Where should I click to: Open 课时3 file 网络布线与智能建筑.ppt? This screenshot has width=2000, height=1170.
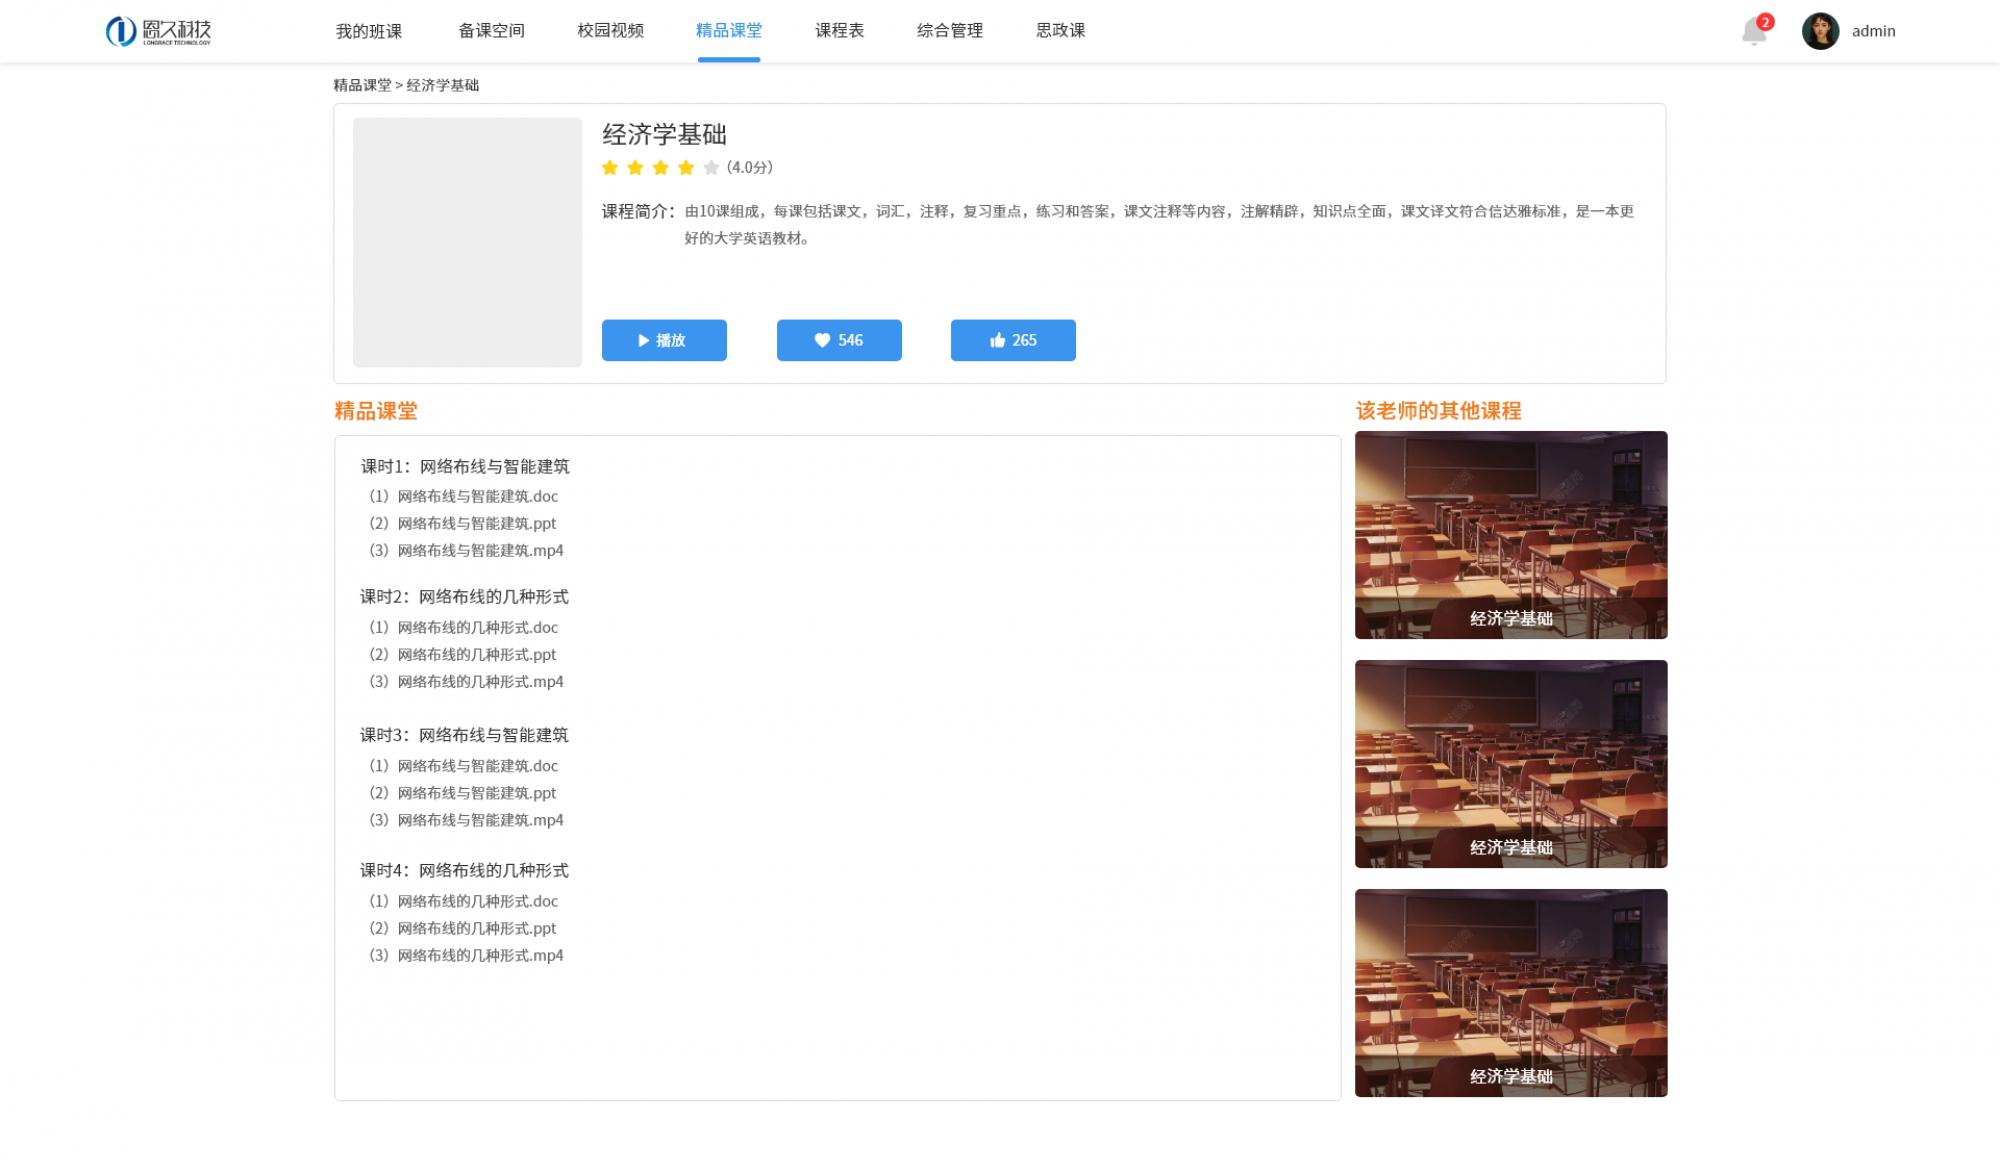coord(462,793)
